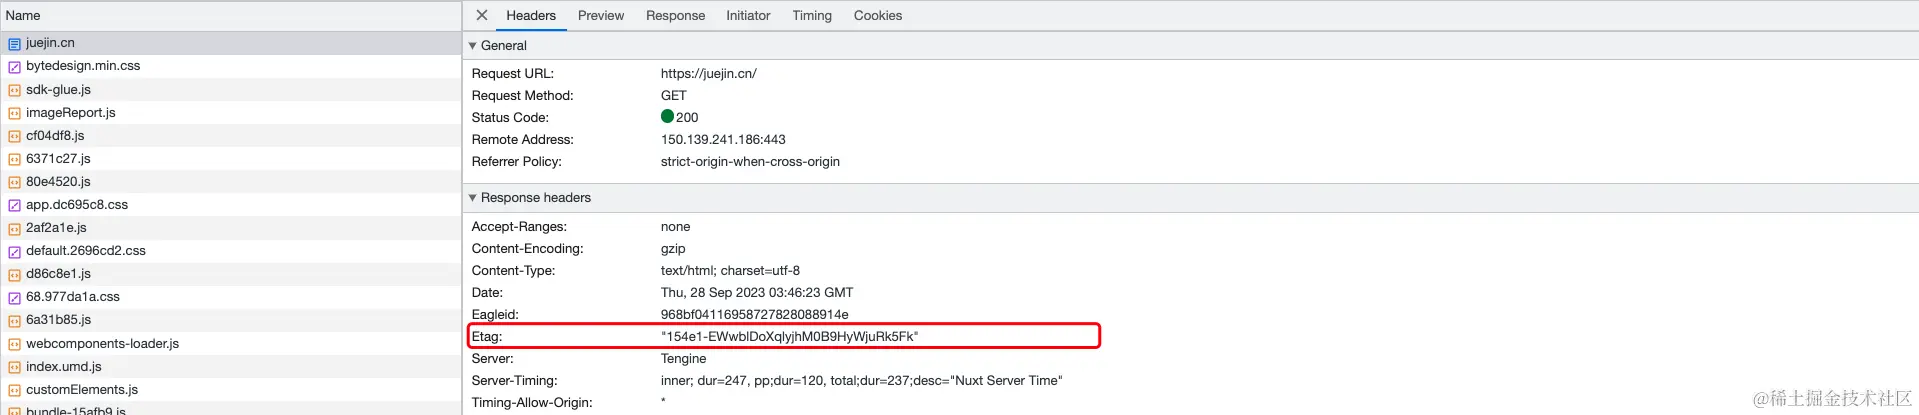Viewport: 1919px width, 415px height.
Task: Open the Response tab
Action: (675, 16)
